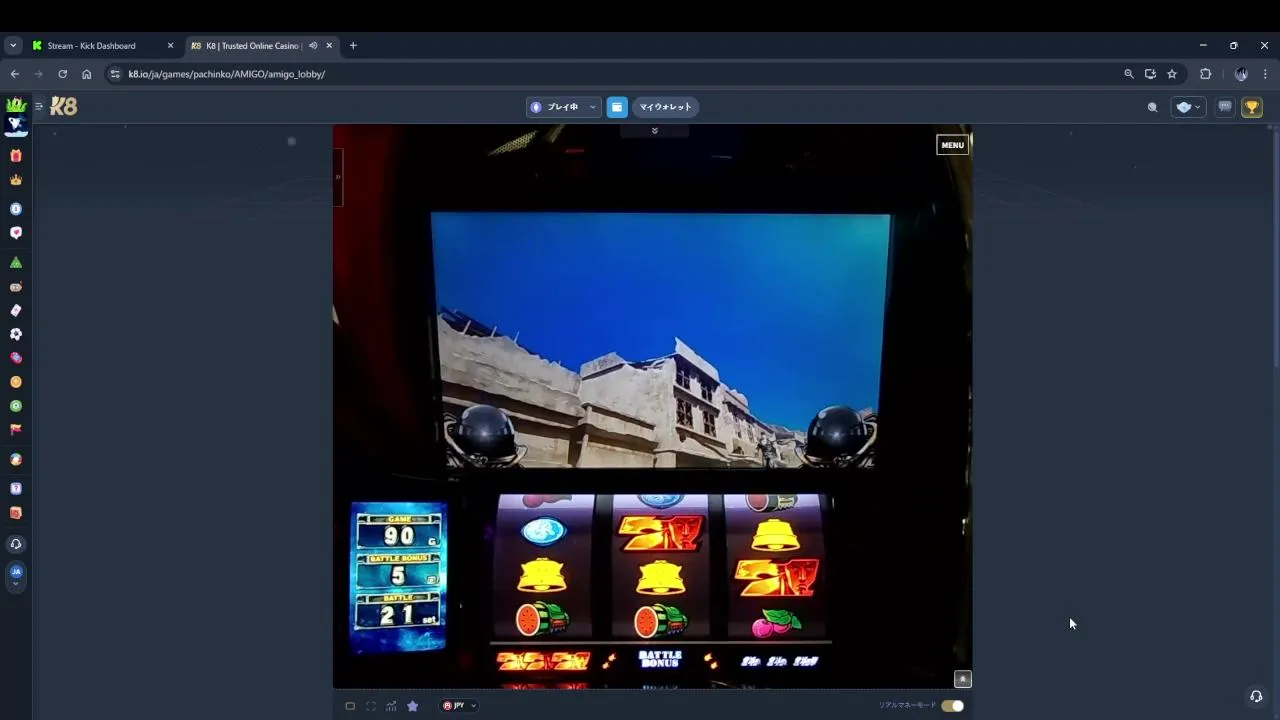This screenshot has height=720, width=1280.
Task: Expand the プレイ中 currency dropdown
Action: click(x=564, y=107)
